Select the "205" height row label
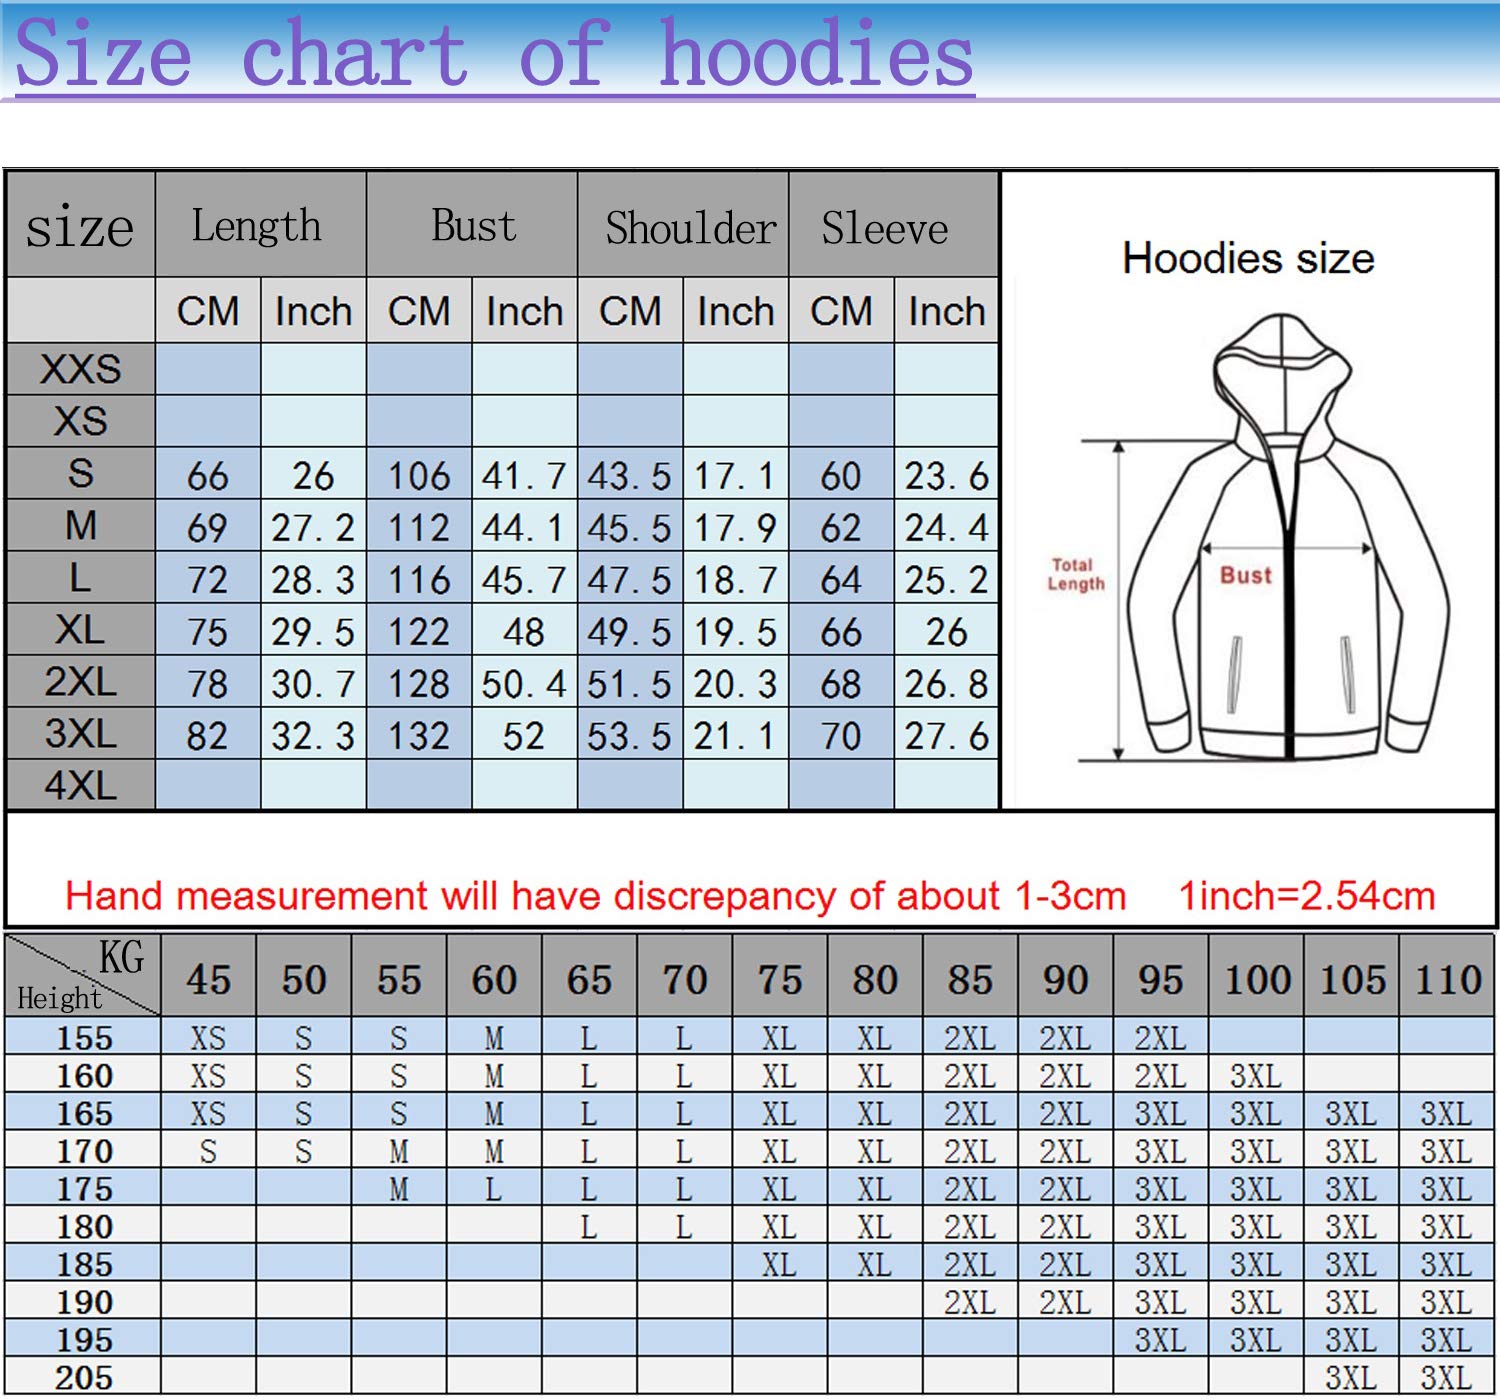This screenshot has height=1399, width=1500. coord(83,1378)
